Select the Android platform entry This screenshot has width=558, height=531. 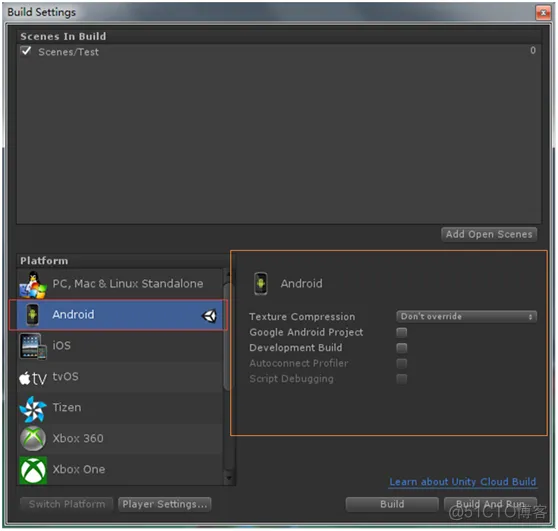coord(120,315)
